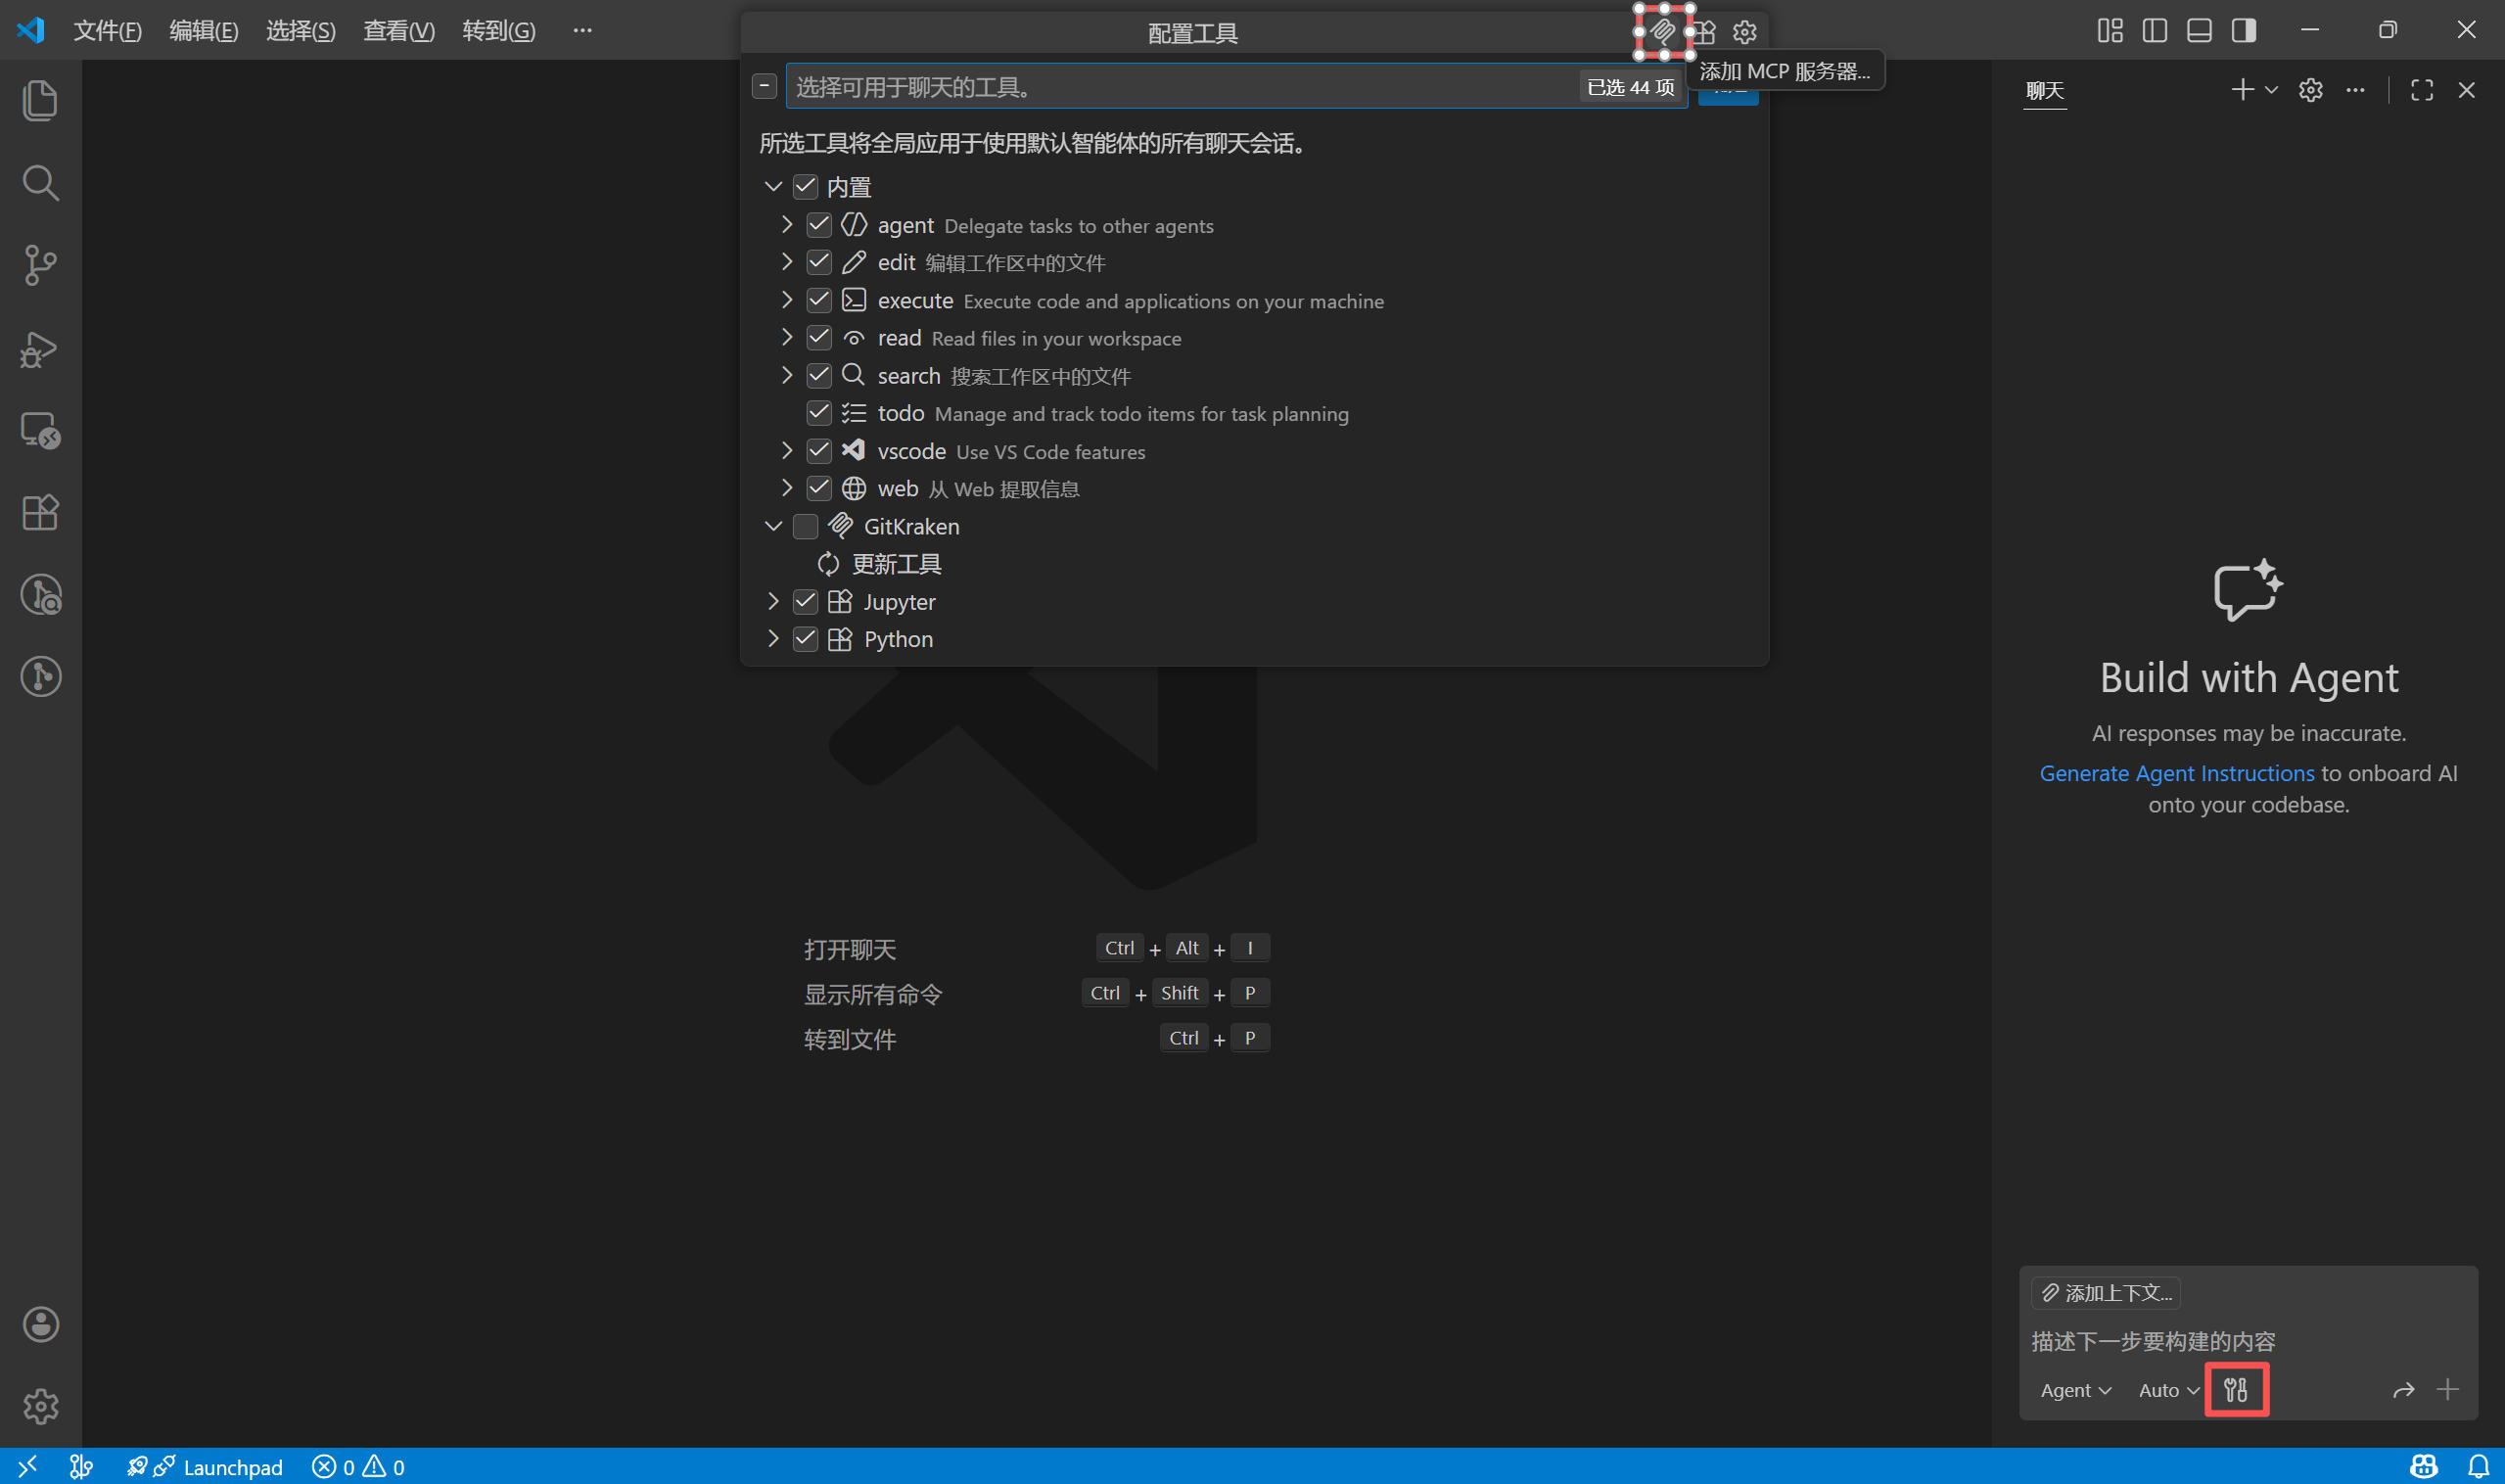Click the 添加上下文 button
Viewport: 2505px width, 1484px height.
click(2106, 1292)
